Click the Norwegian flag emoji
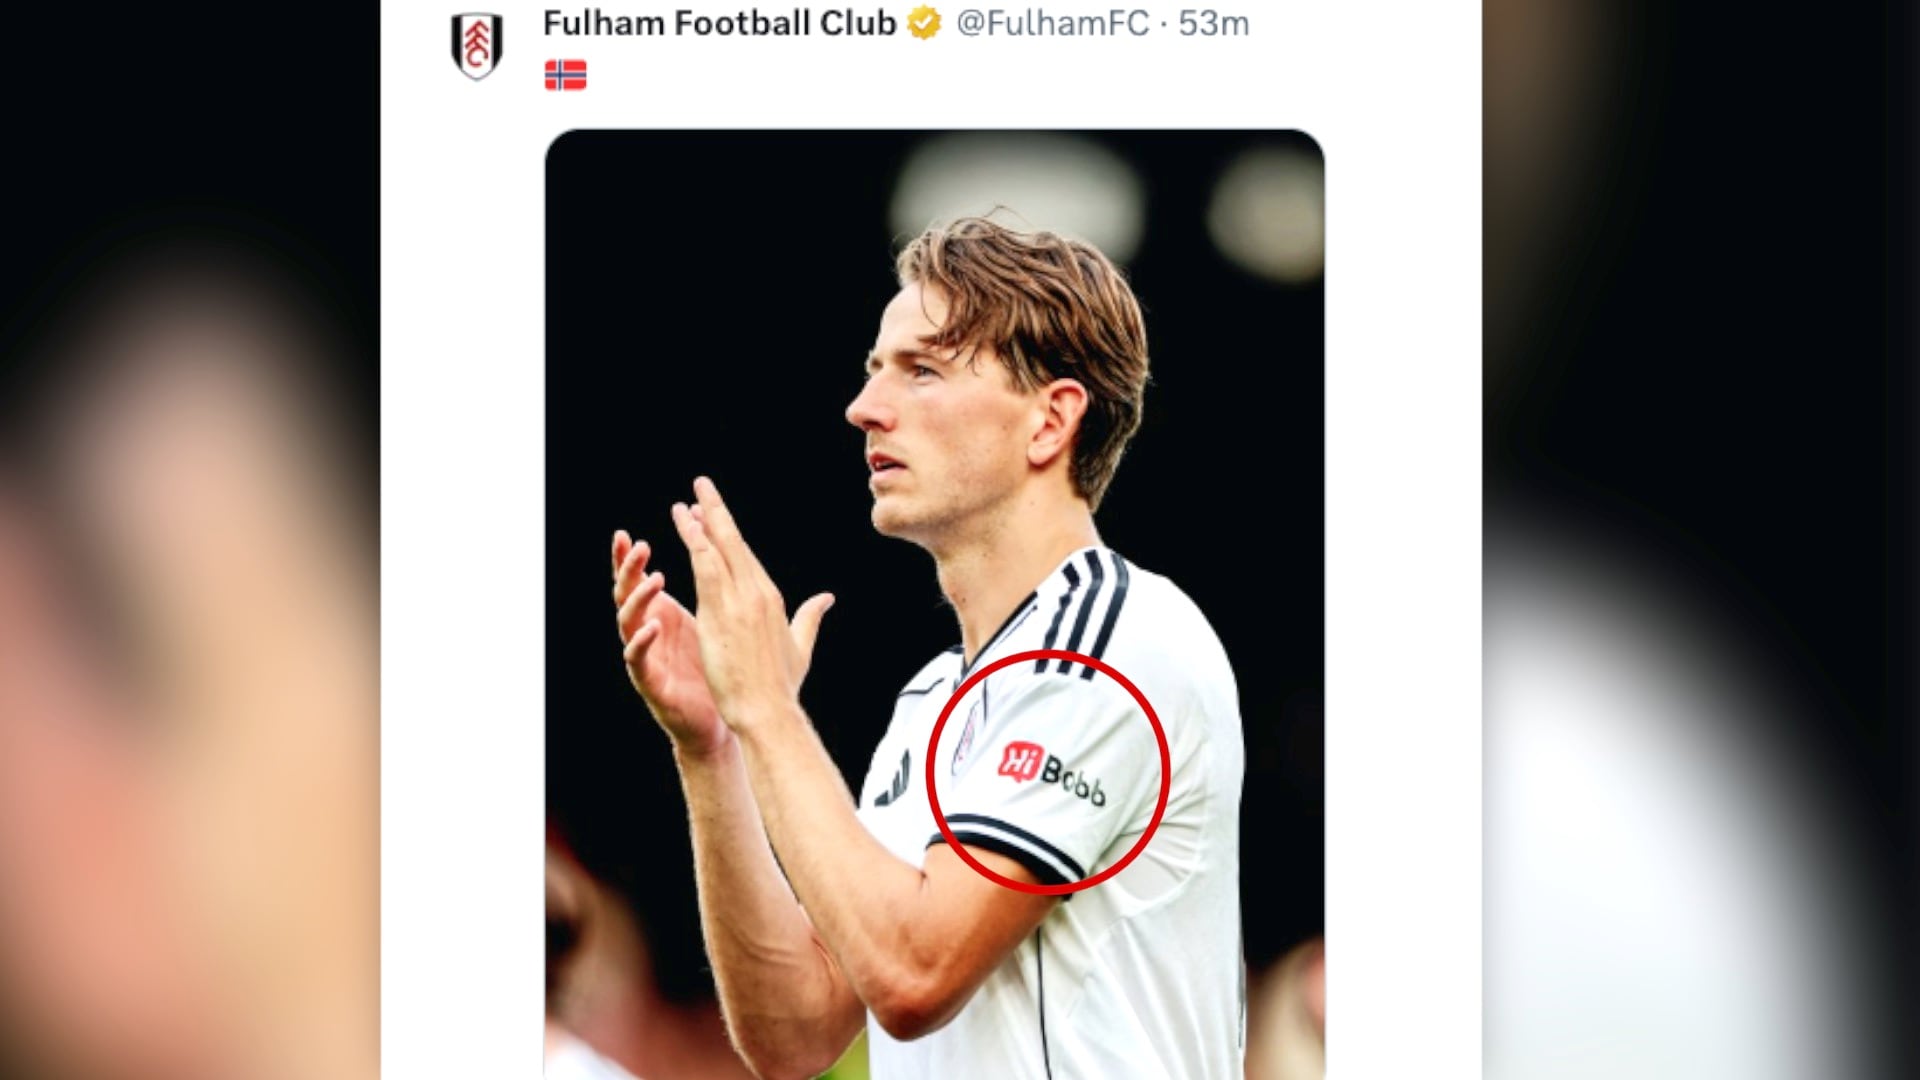The image size is (1920, 1080). tap(565, 75)
